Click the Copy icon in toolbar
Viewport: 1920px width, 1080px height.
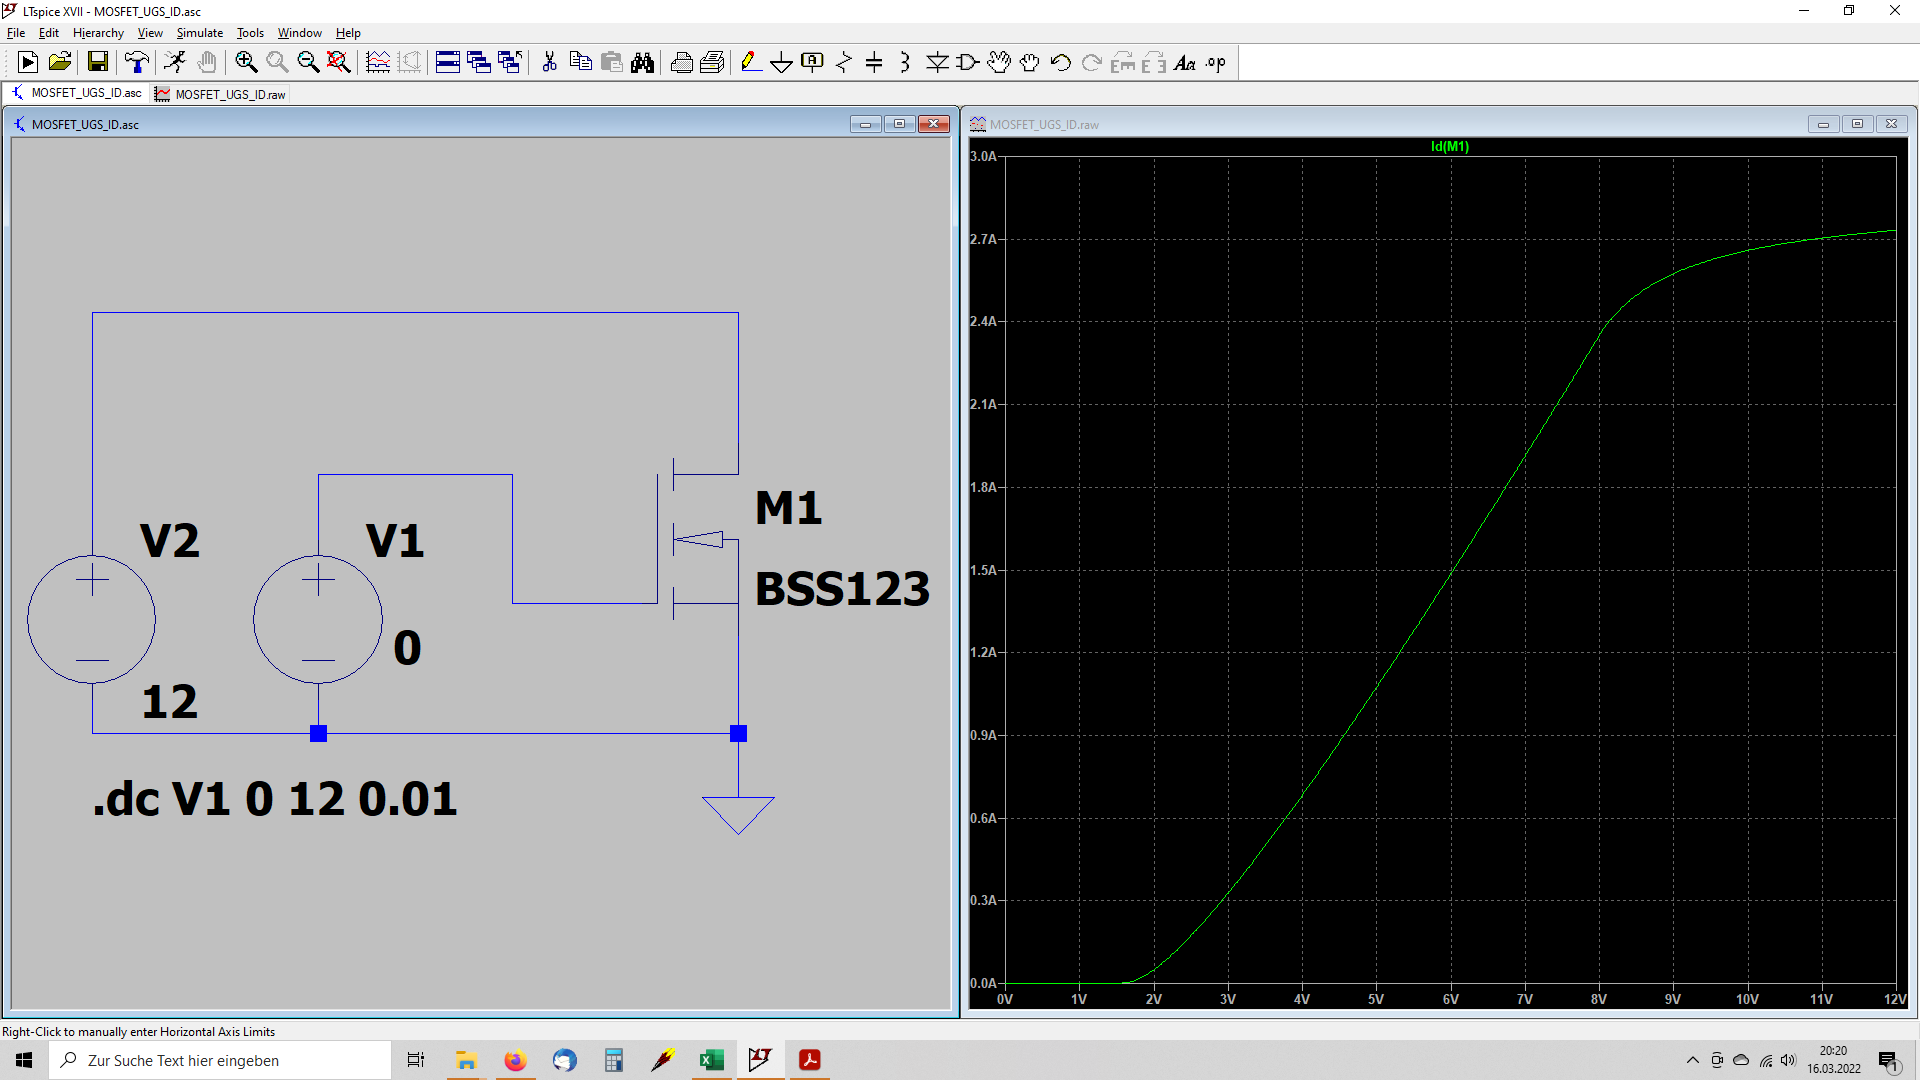point(580,62)
